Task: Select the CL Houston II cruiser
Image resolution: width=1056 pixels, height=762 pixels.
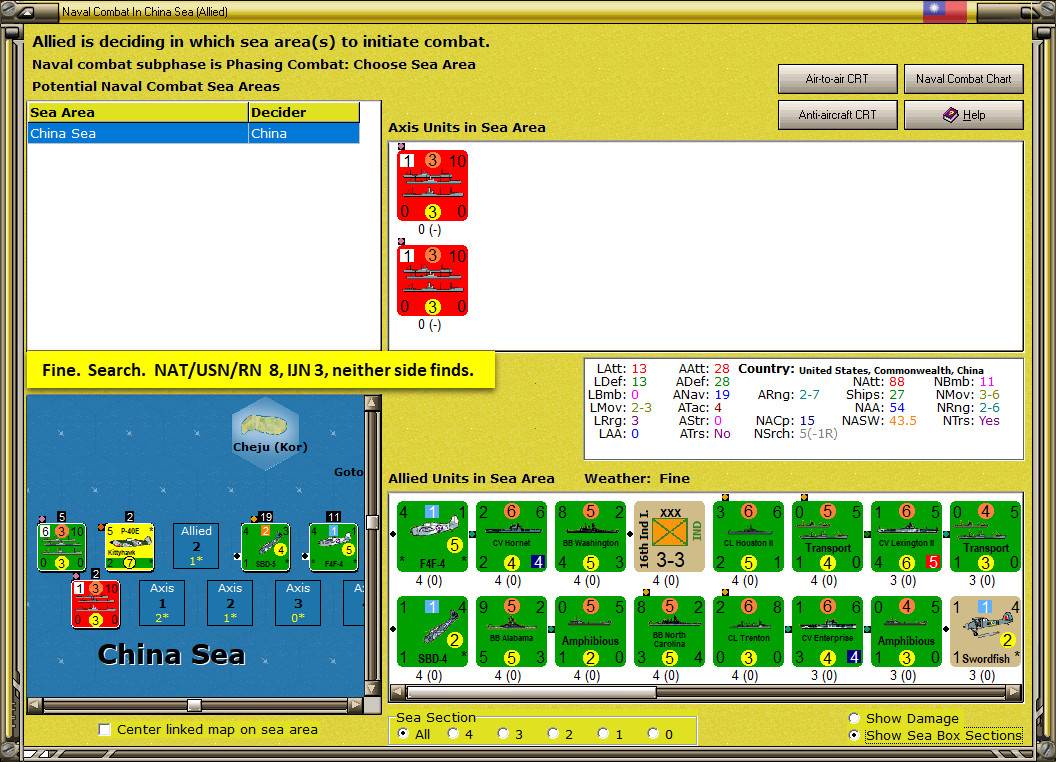Action: 748,536
